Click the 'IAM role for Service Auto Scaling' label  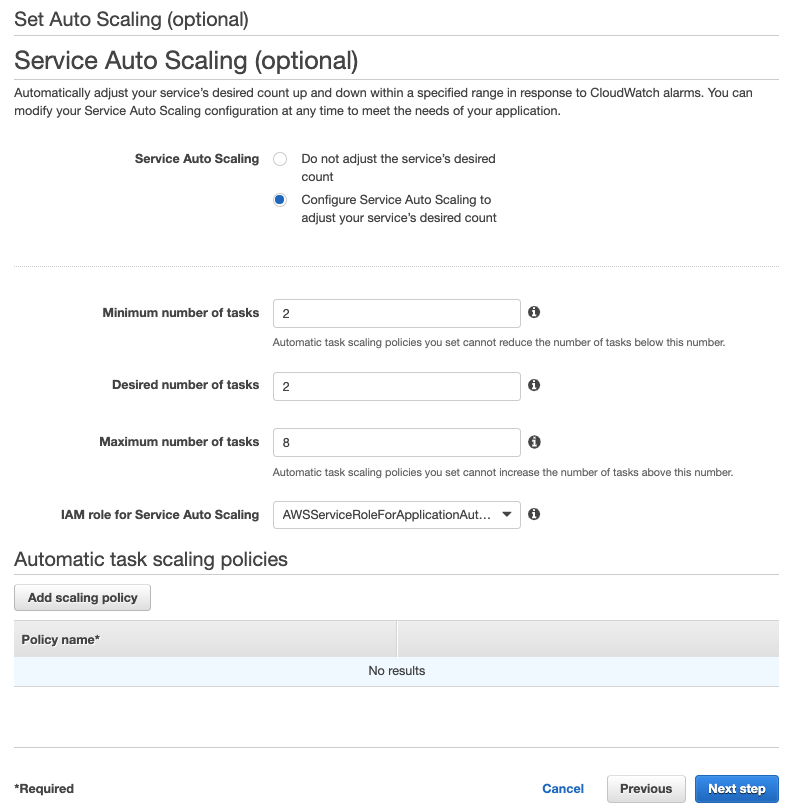(160, 515)
